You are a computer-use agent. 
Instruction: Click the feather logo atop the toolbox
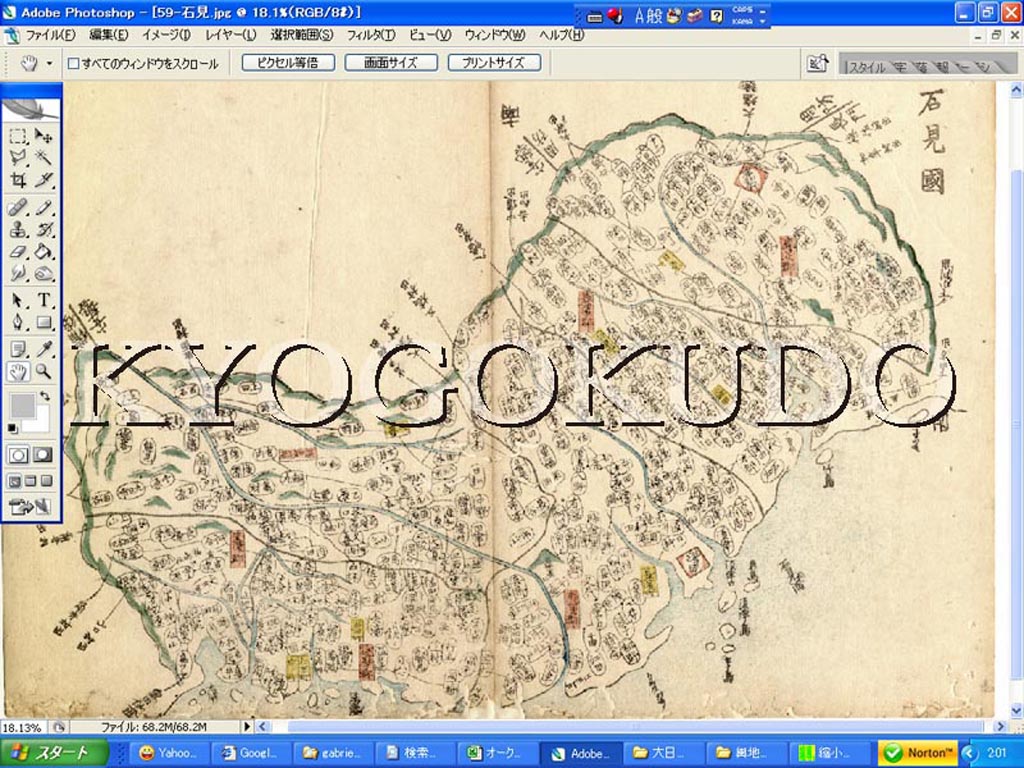[31, 108]
